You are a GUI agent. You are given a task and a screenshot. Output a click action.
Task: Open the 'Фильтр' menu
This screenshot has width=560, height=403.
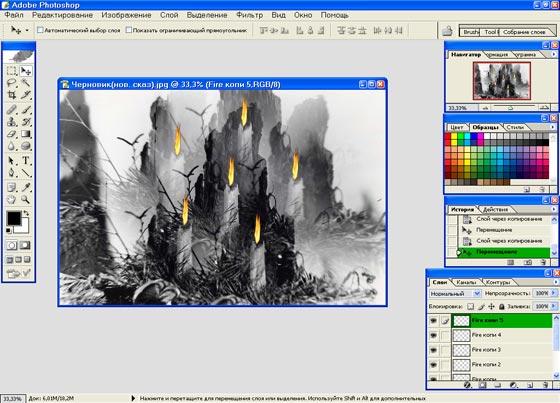click(x=249, y=15)
